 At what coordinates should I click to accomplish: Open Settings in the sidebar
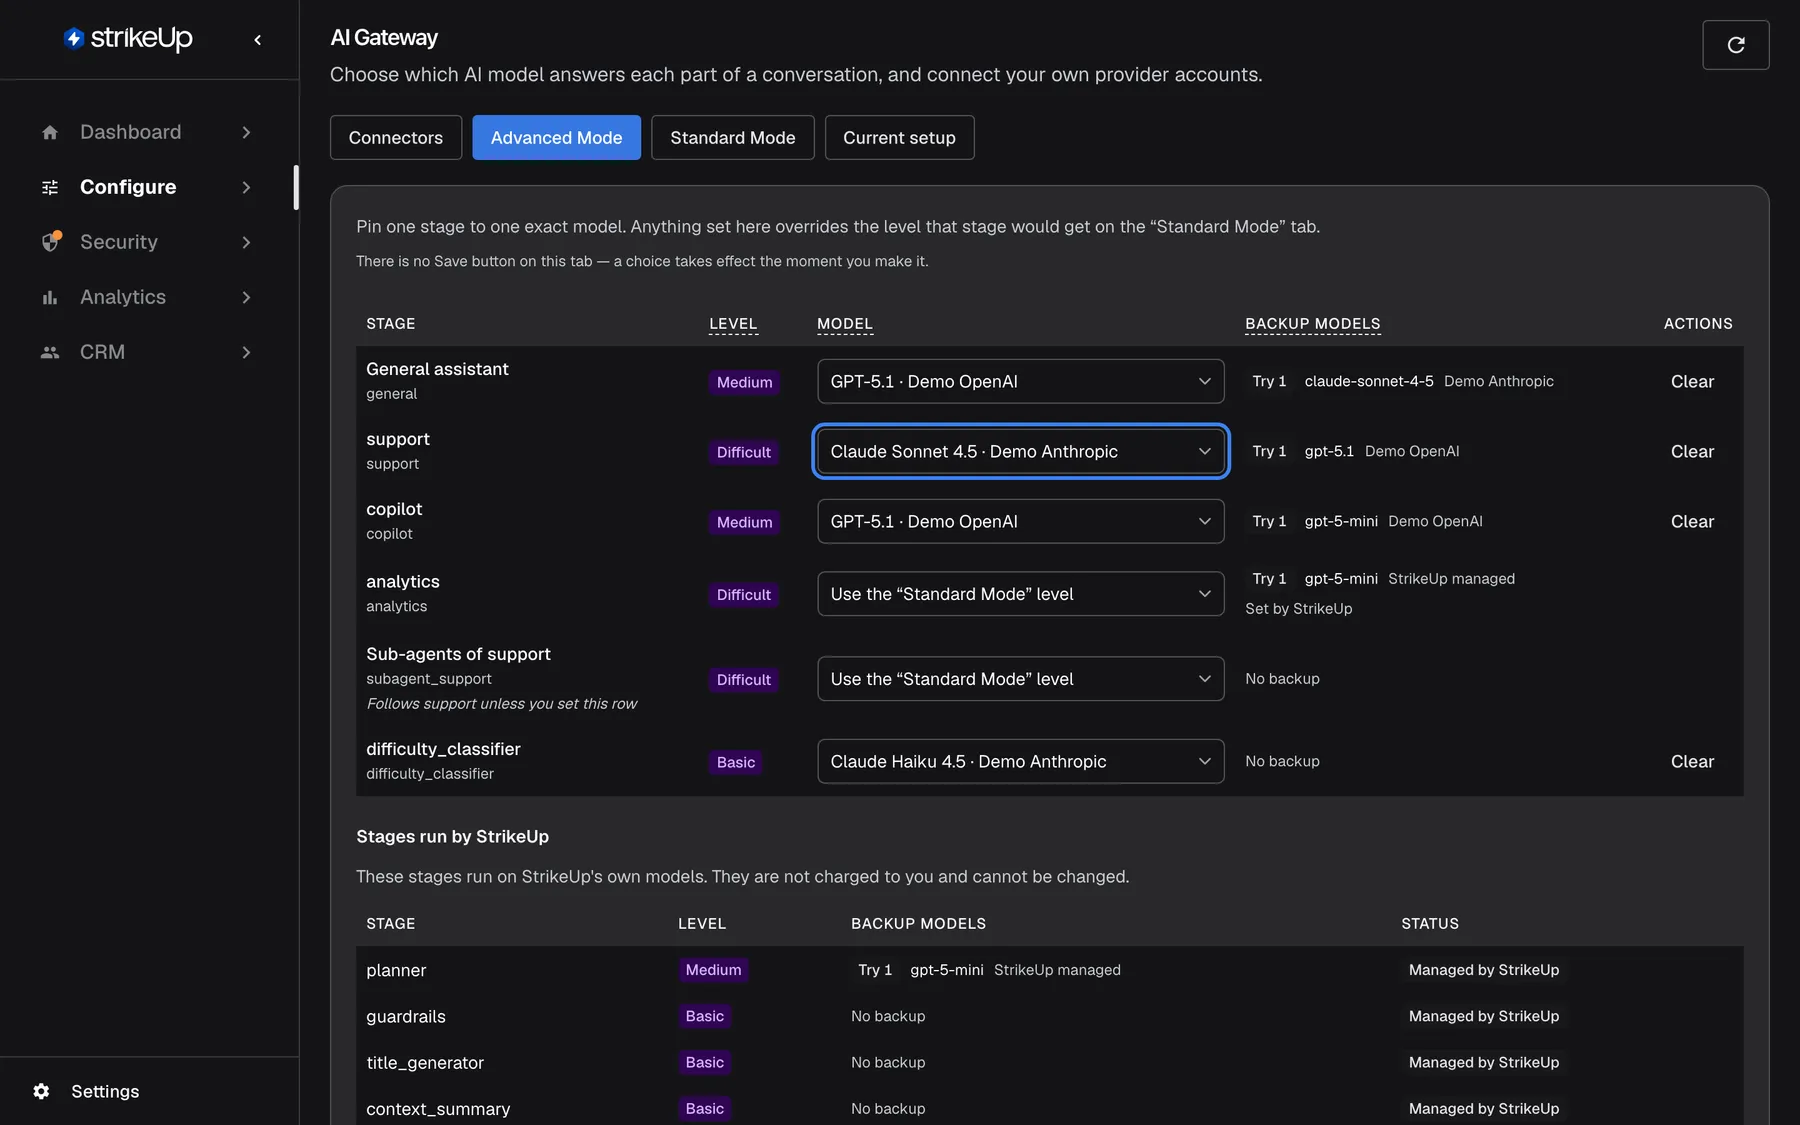pyautogui.click(x=105, y=1091)
